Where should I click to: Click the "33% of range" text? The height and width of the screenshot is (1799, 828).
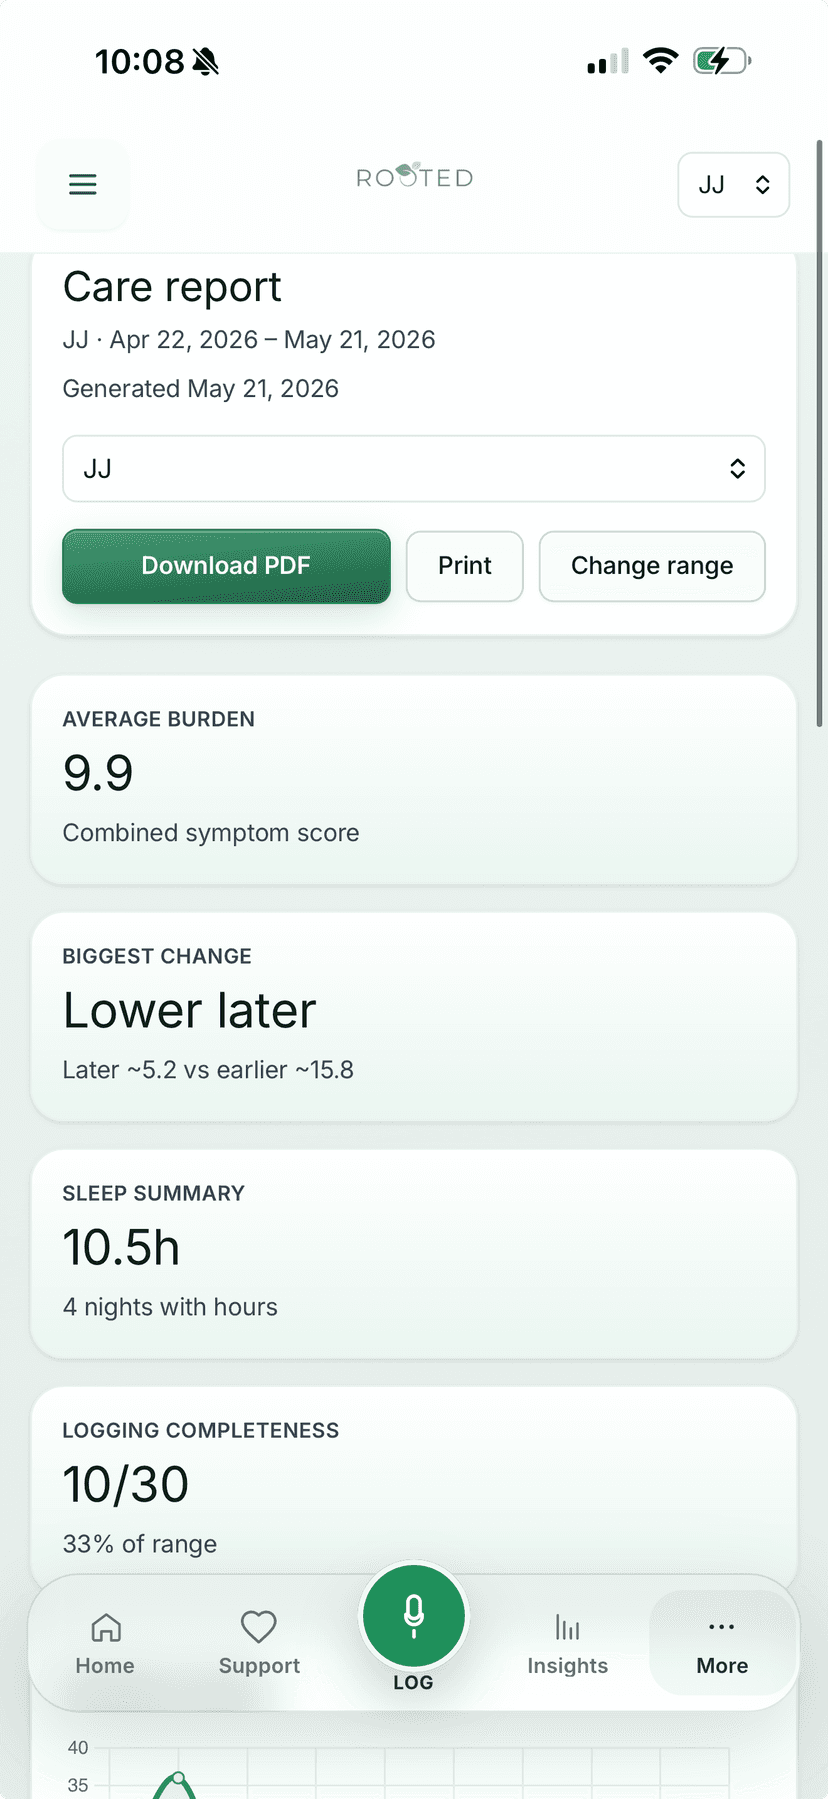pos(140,1544)
